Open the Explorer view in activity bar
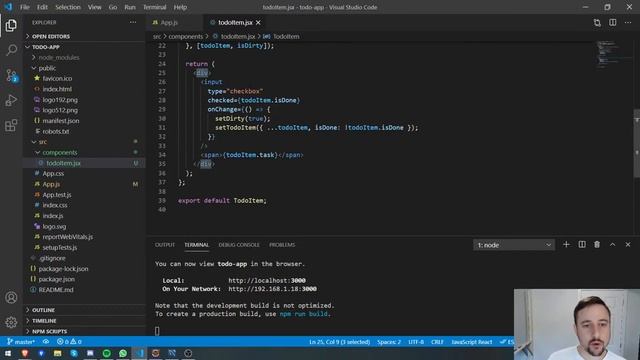Screen dimensions: 640x360 click(11, 26)
